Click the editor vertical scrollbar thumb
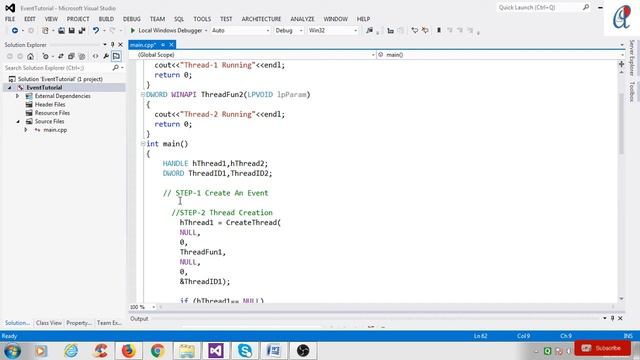Image resolution: width=640 pixels, height=360 pixels. tap(621, 124)
